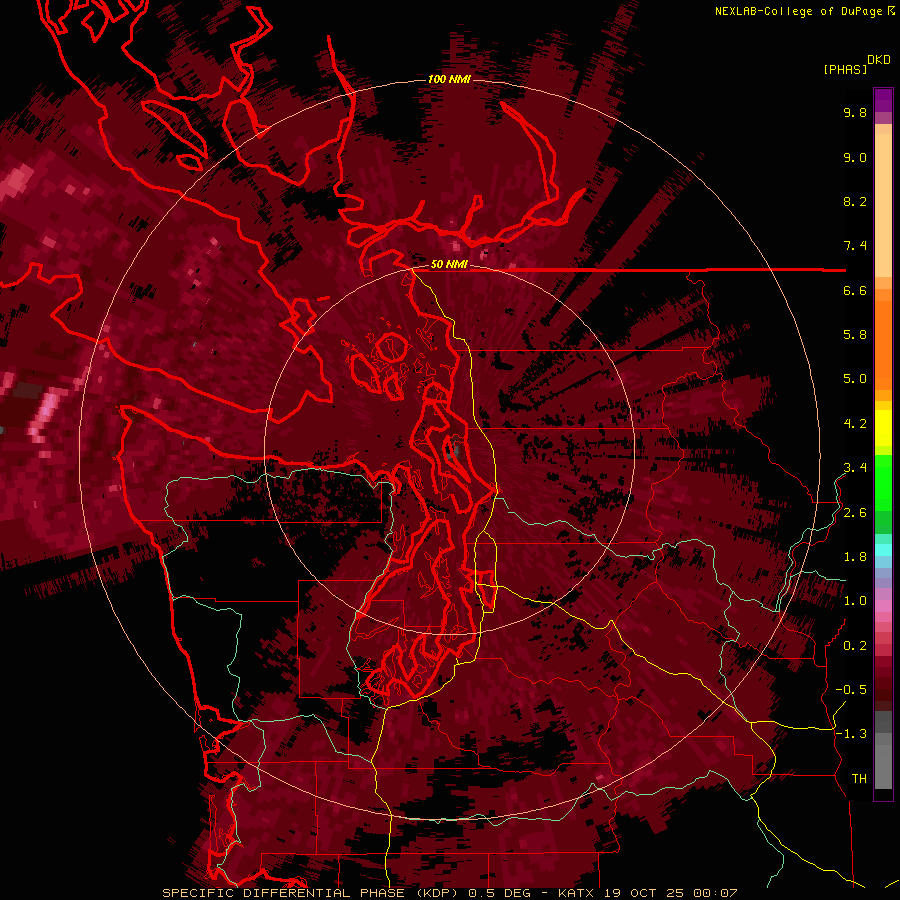Image resolution: width=900 pixels, height=900 pixels.
Task: Click the 1.8 value on color scale
Action: pyautogui.click(x=855, y=557)
